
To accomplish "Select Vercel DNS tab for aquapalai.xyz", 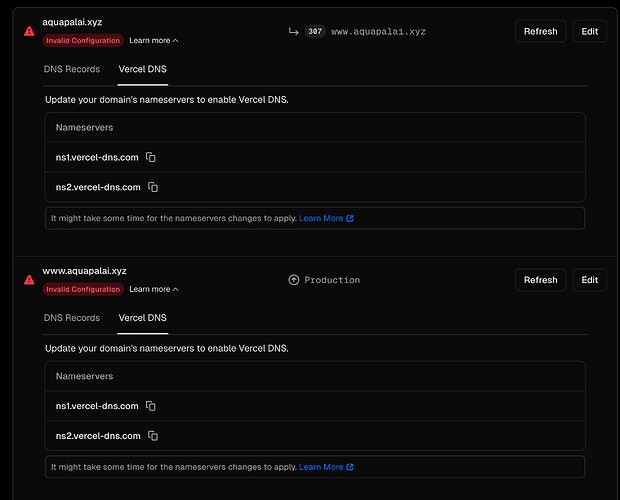I will tap(143, 69).
